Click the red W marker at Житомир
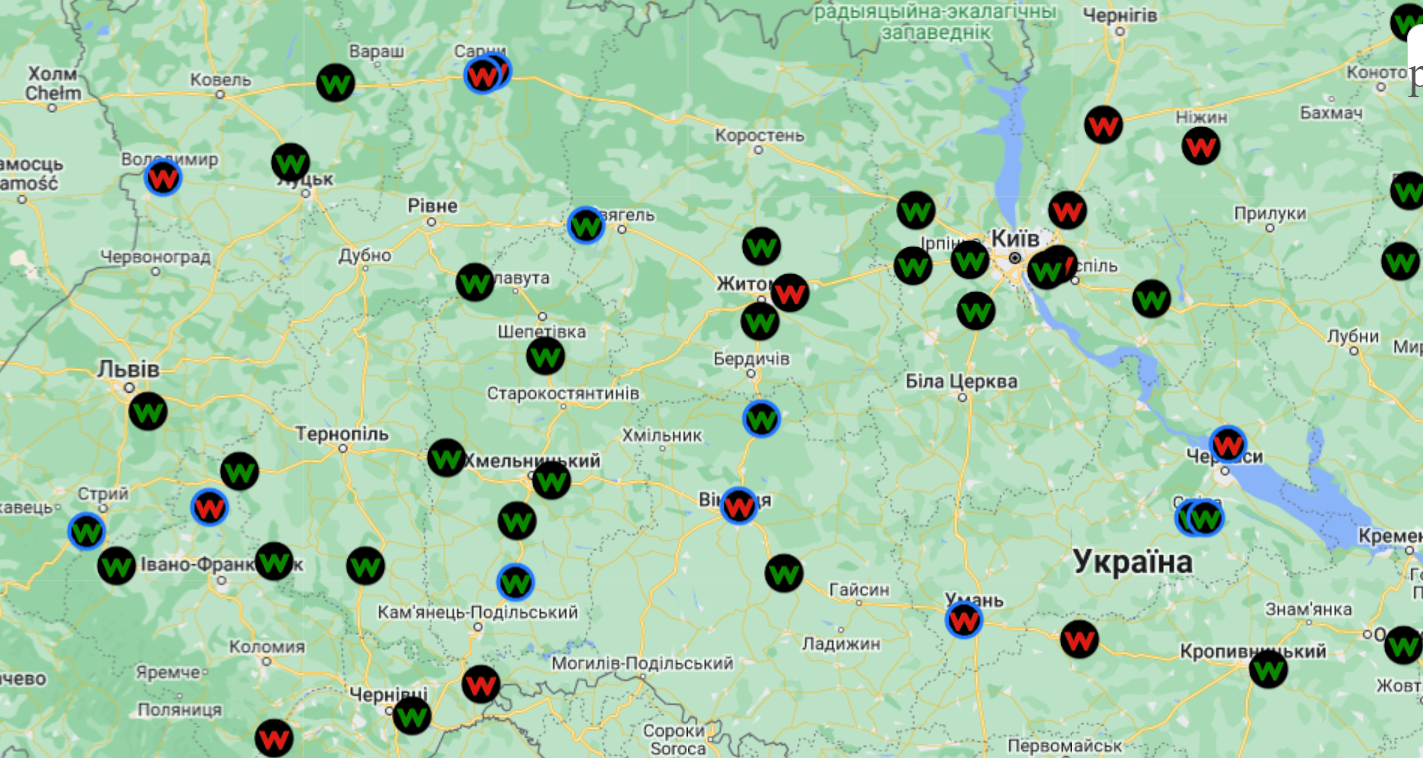This screenshot has height=758, width=1423. tap(790, 293)
